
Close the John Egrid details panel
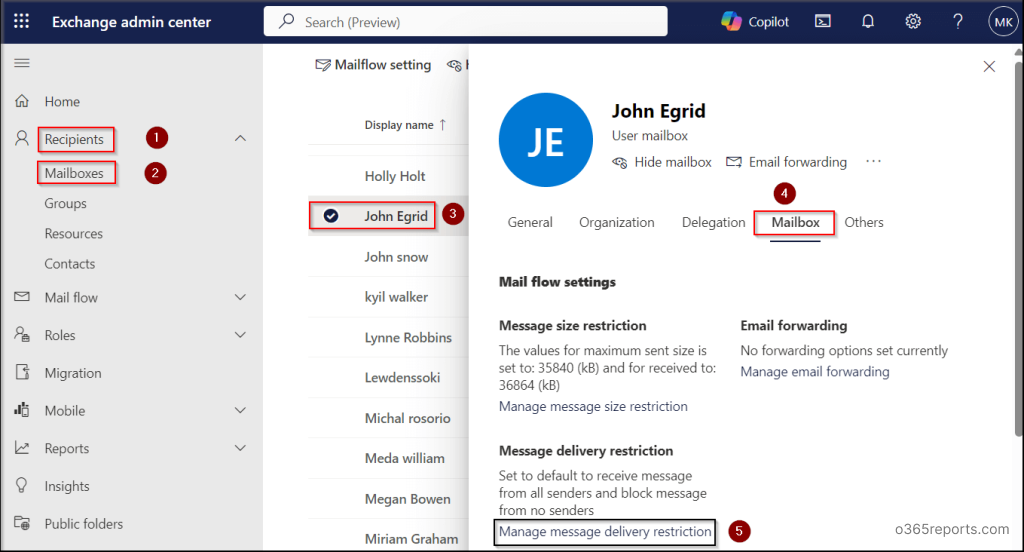989,67
